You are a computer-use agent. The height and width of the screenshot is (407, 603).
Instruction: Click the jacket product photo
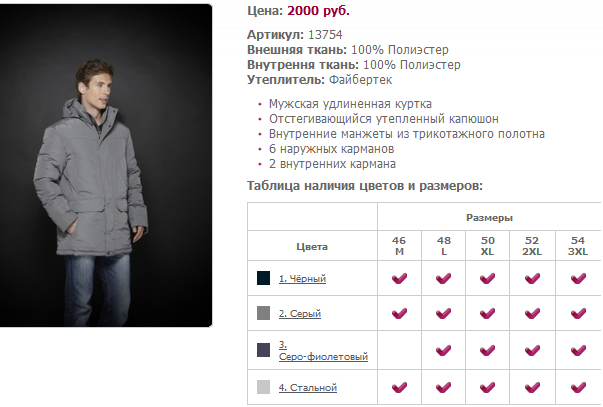[107, 165]
